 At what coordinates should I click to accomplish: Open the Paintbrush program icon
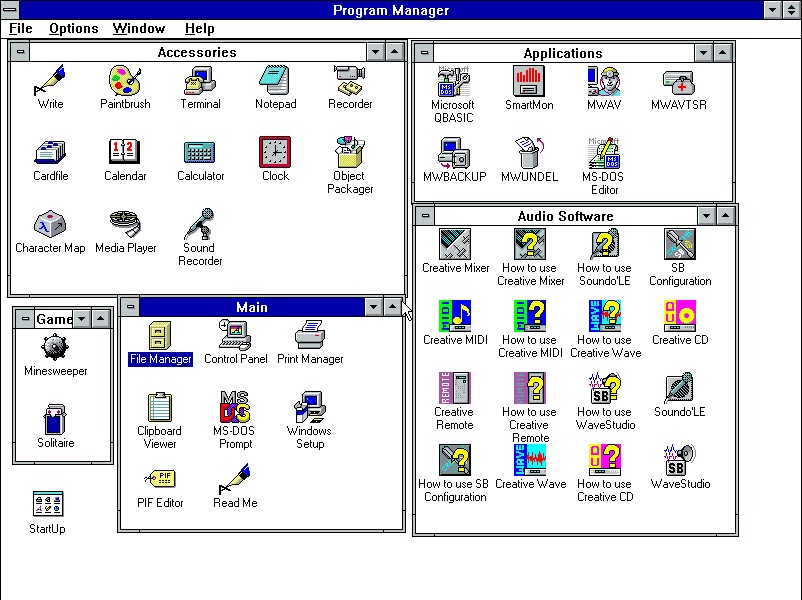pos(126,81)
